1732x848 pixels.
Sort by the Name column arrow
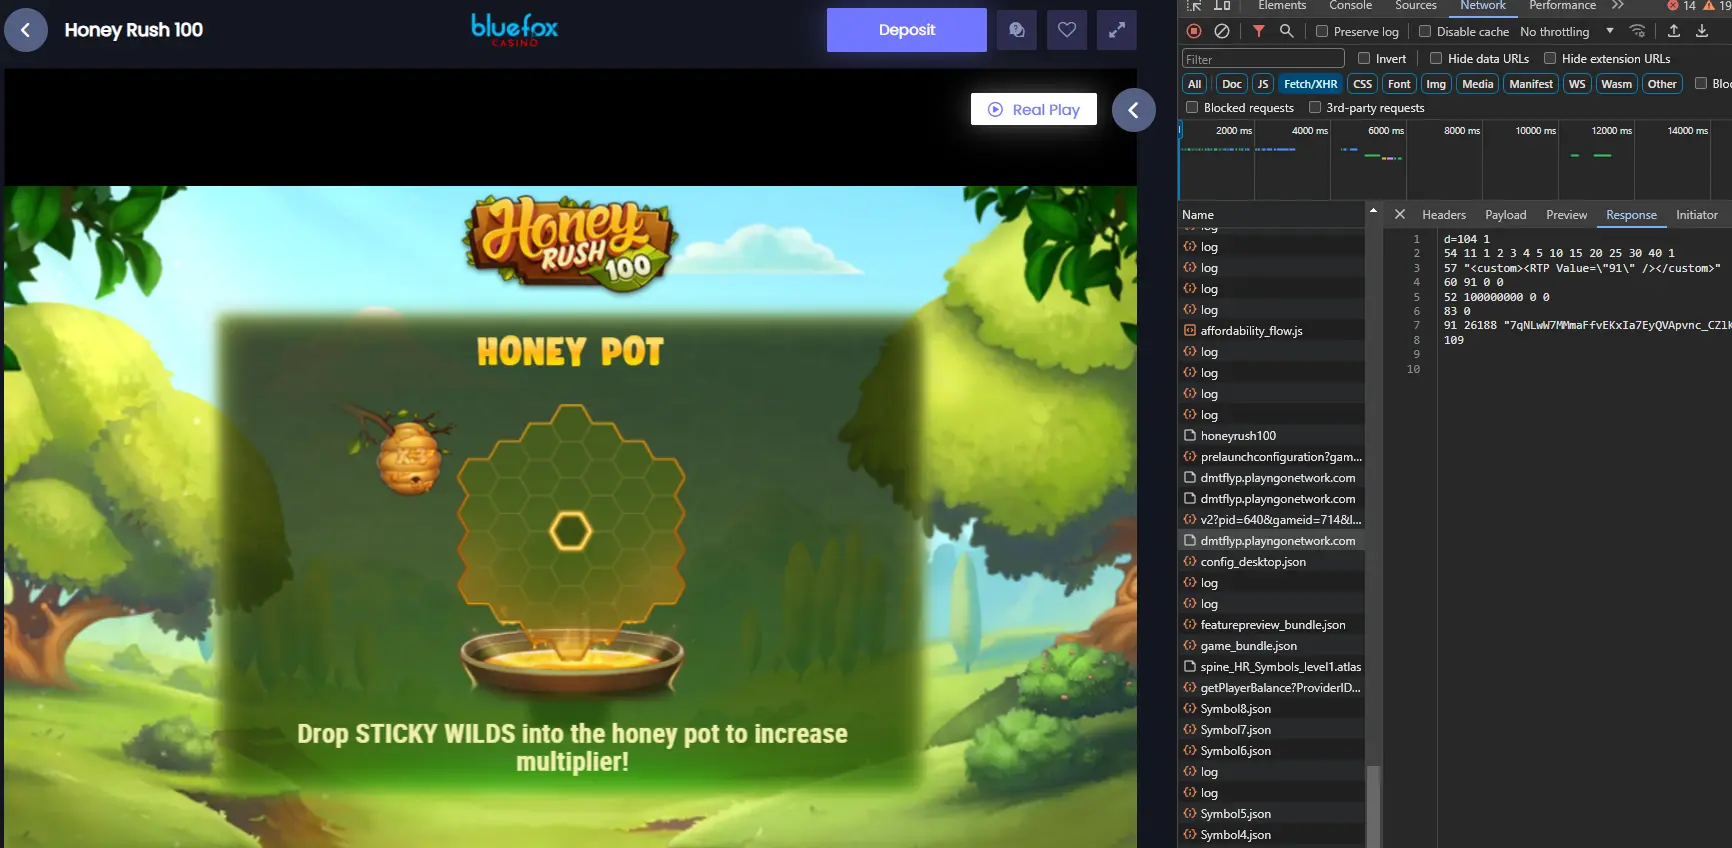click(1373, 211)
